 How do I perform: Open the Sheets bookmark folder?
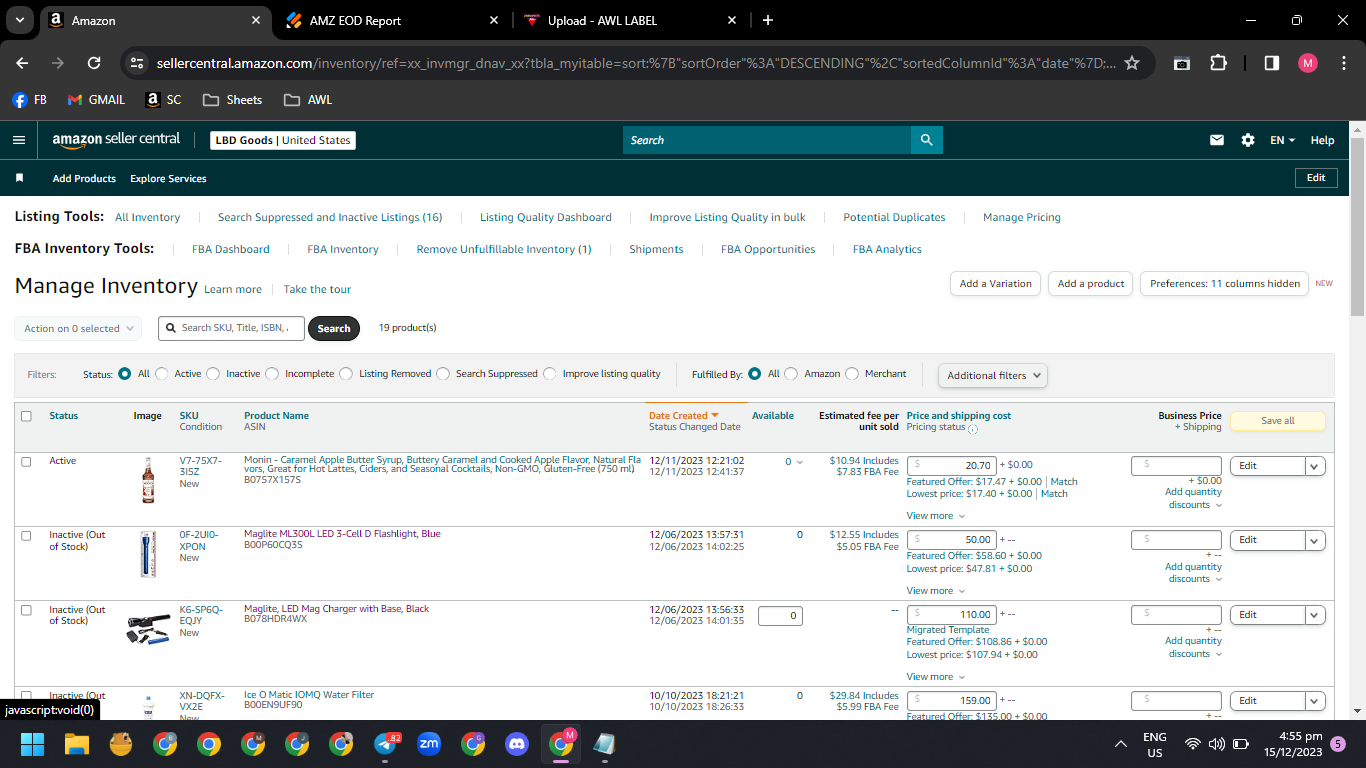pyautogui.click(x=232, y=100)
